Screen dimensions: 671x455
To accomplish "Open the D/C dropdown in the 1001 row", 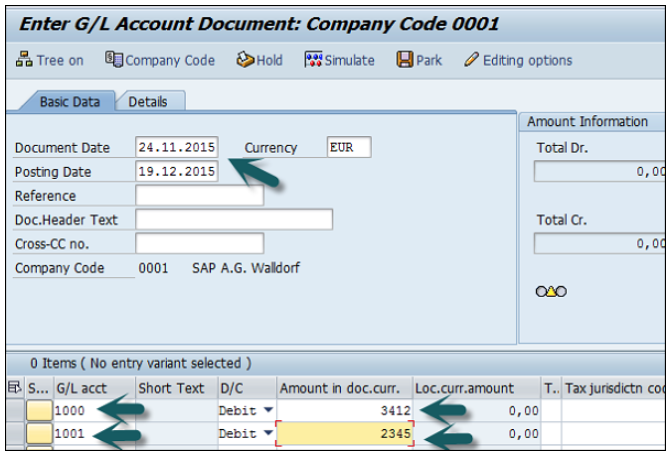I will coord(267,433).
